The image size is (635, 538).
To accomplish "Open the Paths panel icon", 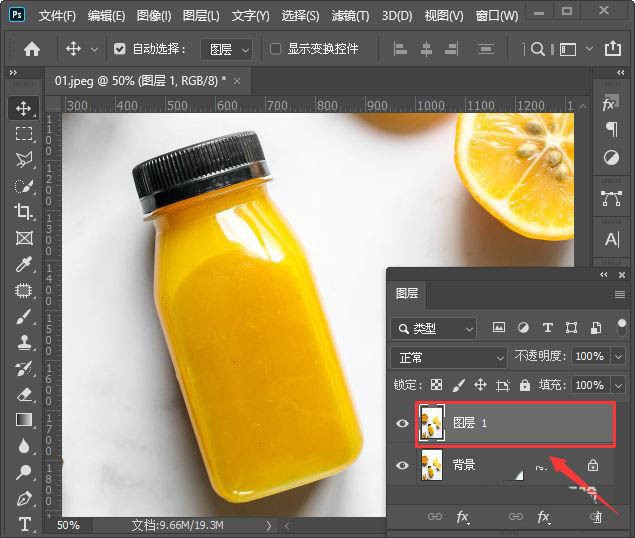I will [x=611, y=199].
